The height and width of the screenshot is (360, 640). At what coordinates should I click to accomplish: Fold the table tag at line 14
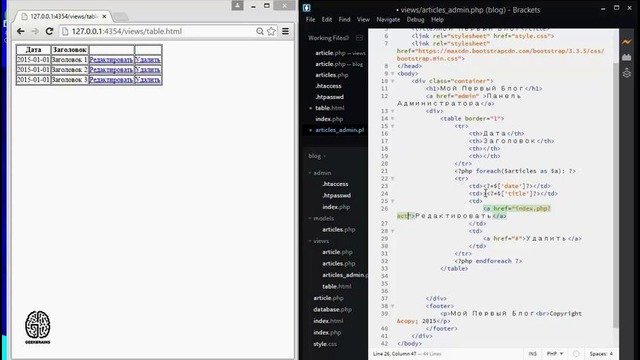coord(393,119)
